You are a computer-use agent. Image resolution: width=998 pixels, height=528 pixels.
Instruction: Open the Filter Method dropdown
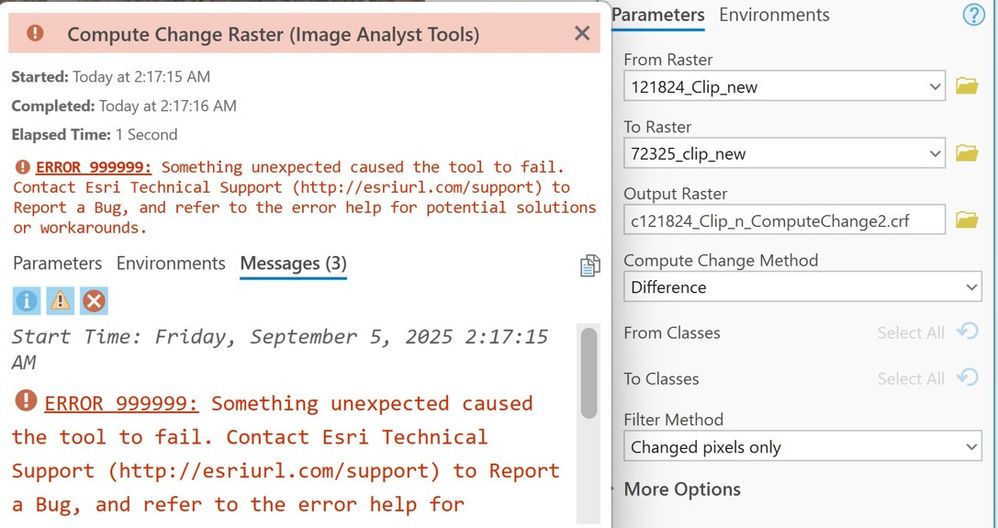pyautogui.click(x=973, y=447)
